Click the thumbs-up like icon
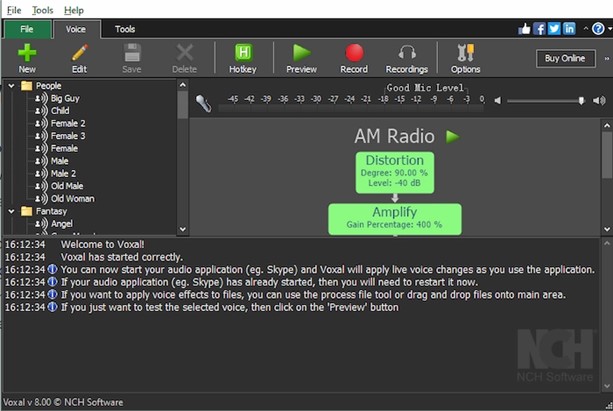Viewport: 613px width, 411px height. [524, 29]
